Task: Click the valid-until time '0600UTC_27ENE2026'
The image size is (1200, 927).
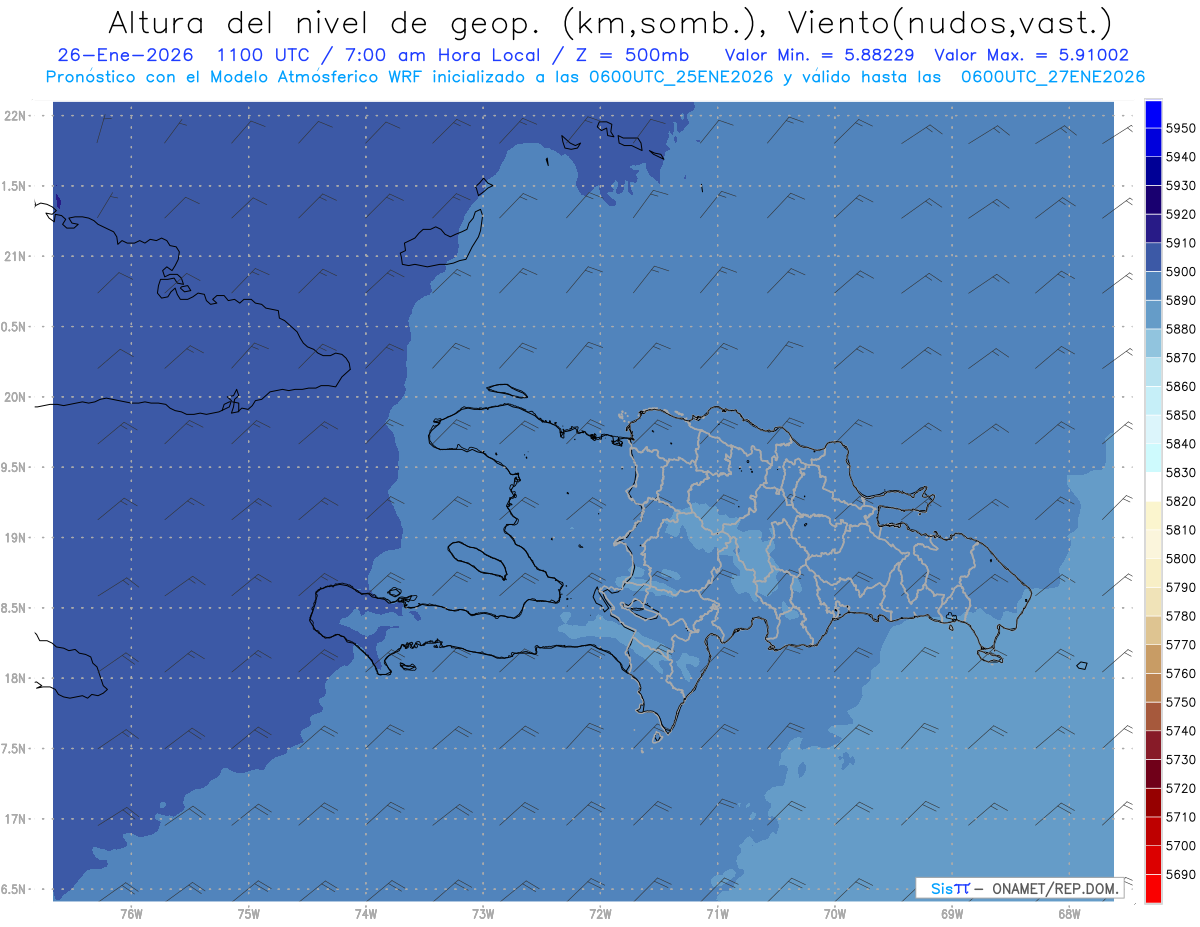Action: [1053, 77]
